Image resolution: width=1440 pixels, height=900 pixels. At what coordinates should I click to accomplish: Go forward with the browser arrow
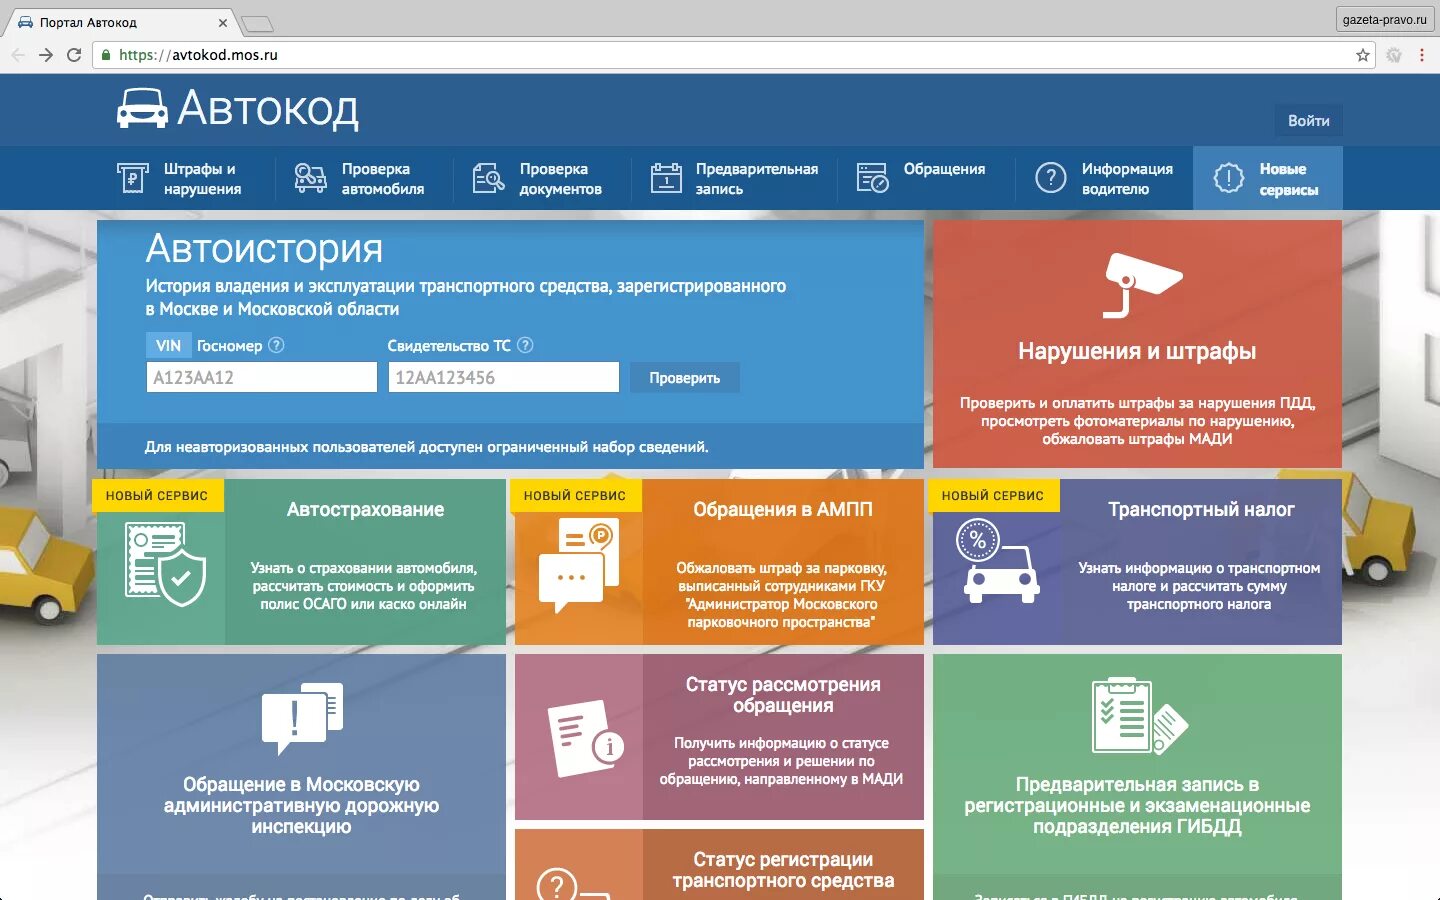[45, 55]
